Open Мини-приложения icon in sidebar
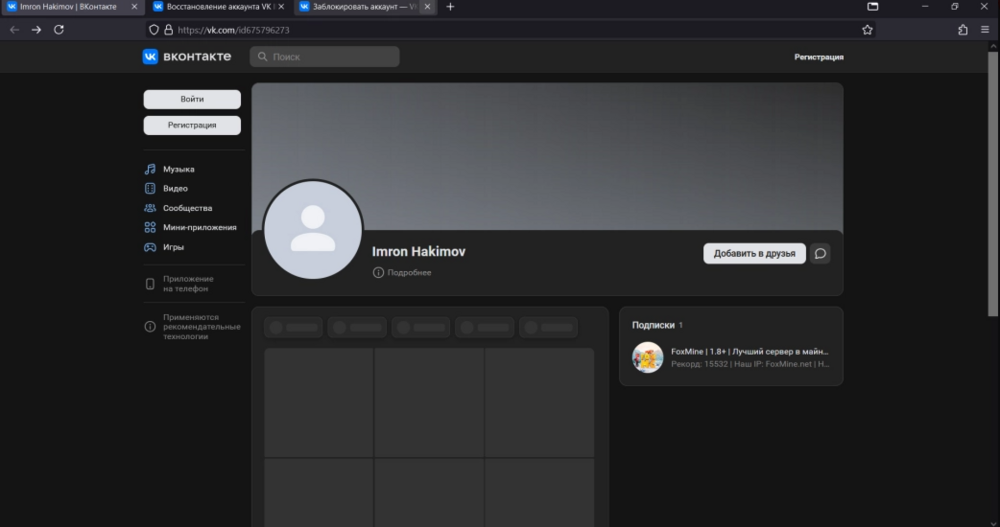Viewport: 1000px width, 527px height. [x=150, y=227]
